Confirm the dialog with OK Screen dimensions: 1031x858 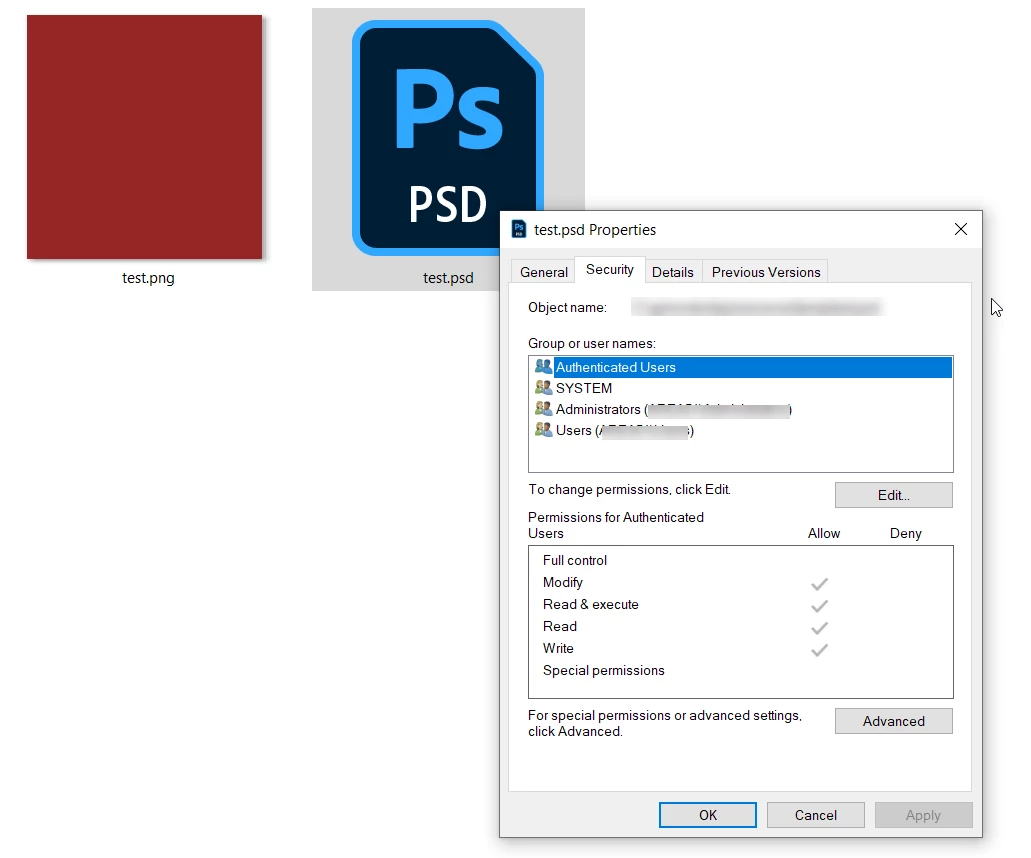tap(707, 815)
